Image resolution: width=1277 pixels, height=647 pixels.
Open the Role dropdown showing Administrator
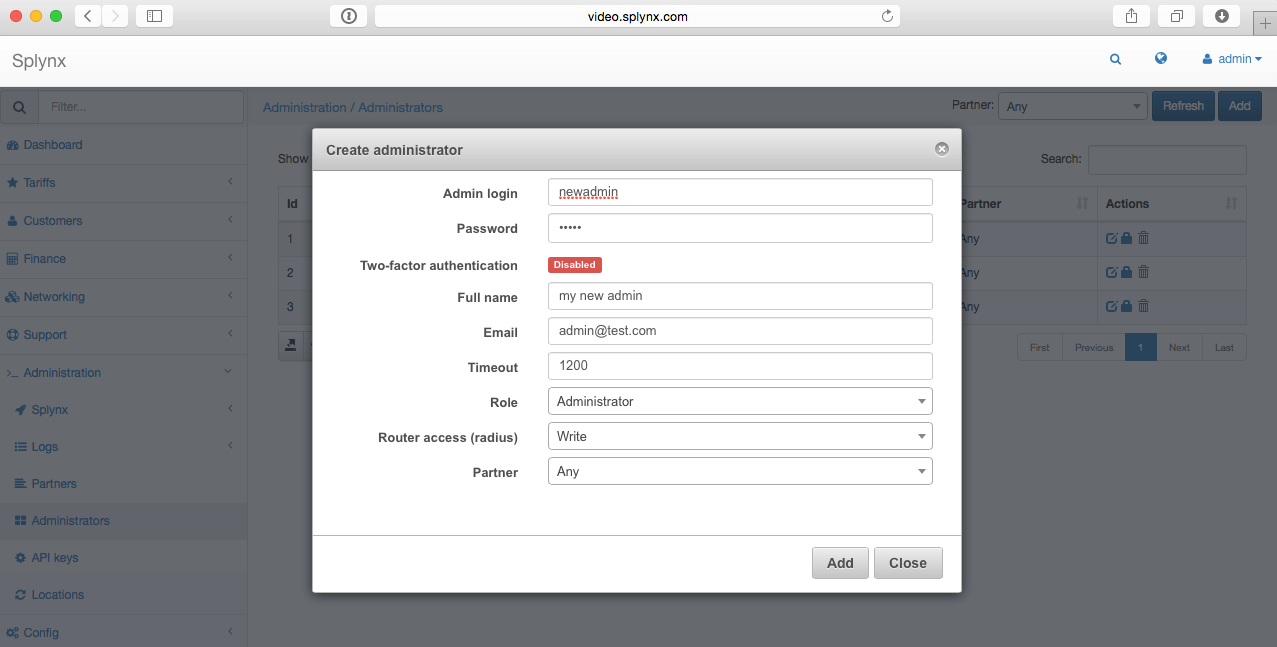click(739, 401)
